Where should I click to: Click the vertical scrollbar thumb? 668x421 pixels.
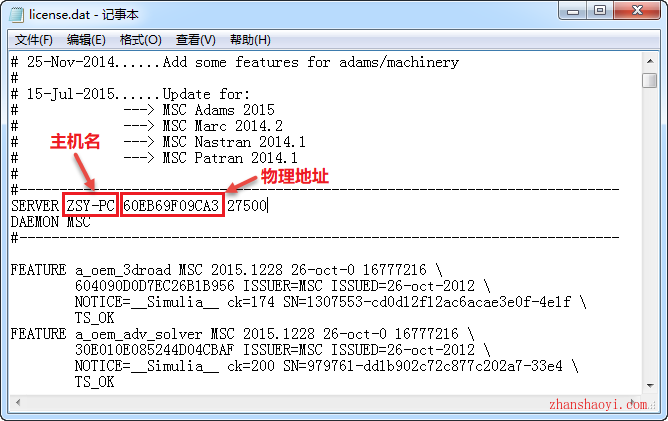[650, 81]
